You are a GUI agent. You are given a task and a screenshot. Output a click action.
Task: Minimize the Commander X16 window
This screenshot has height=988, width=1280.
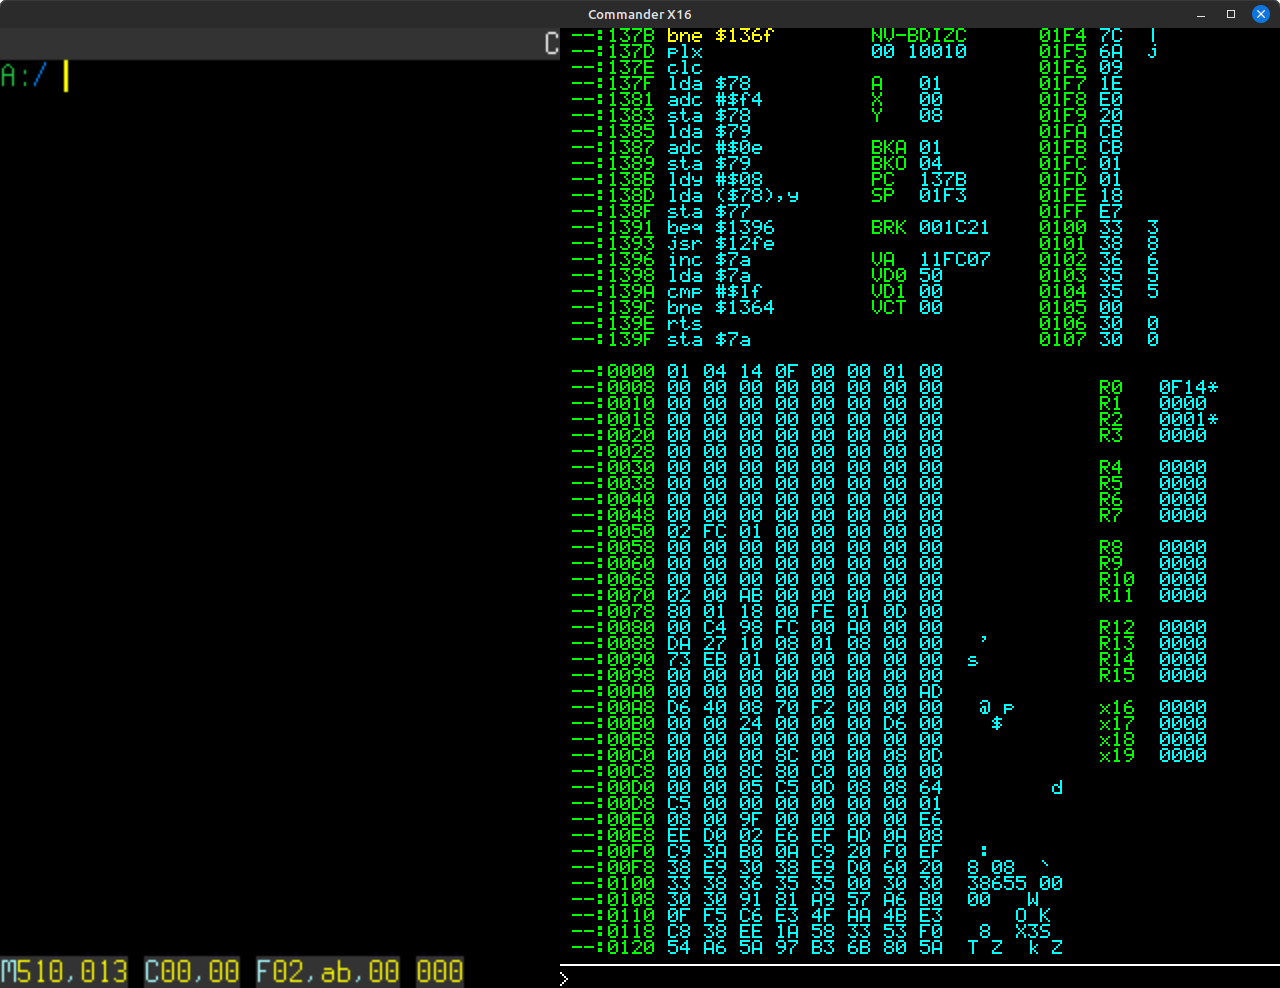point(1201,14)
